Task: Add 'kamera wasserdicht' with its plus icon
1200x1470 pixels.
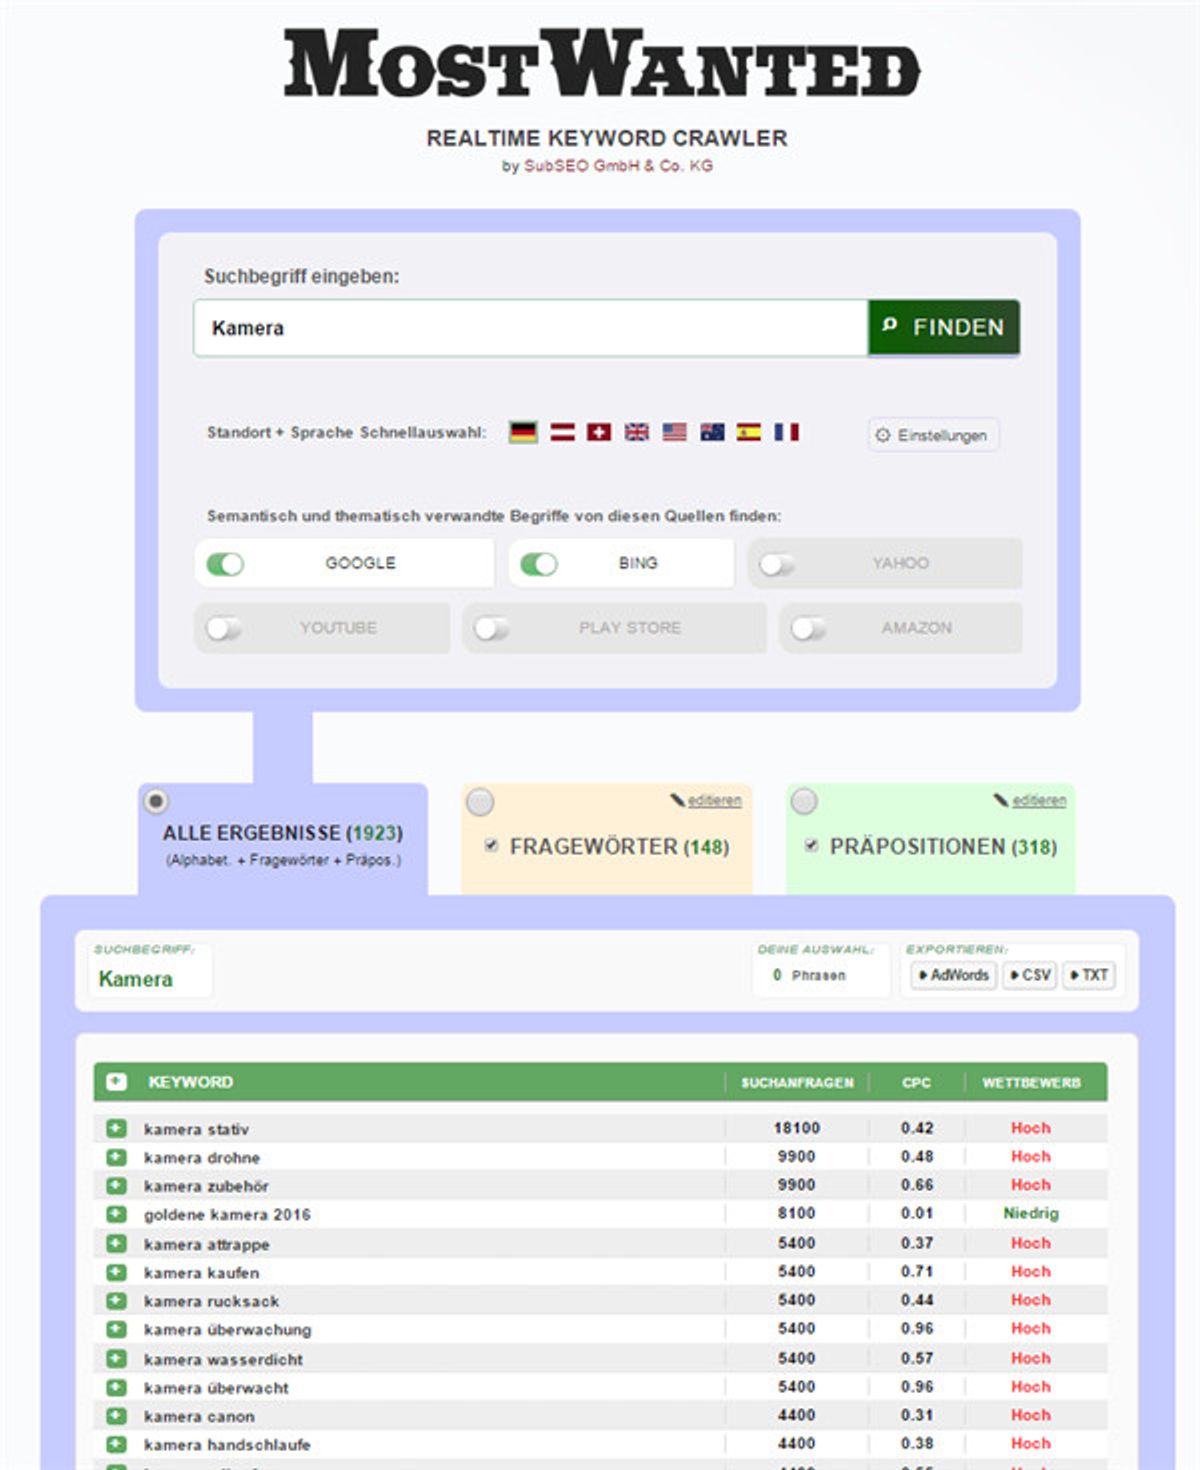Action: [116, 1359]
